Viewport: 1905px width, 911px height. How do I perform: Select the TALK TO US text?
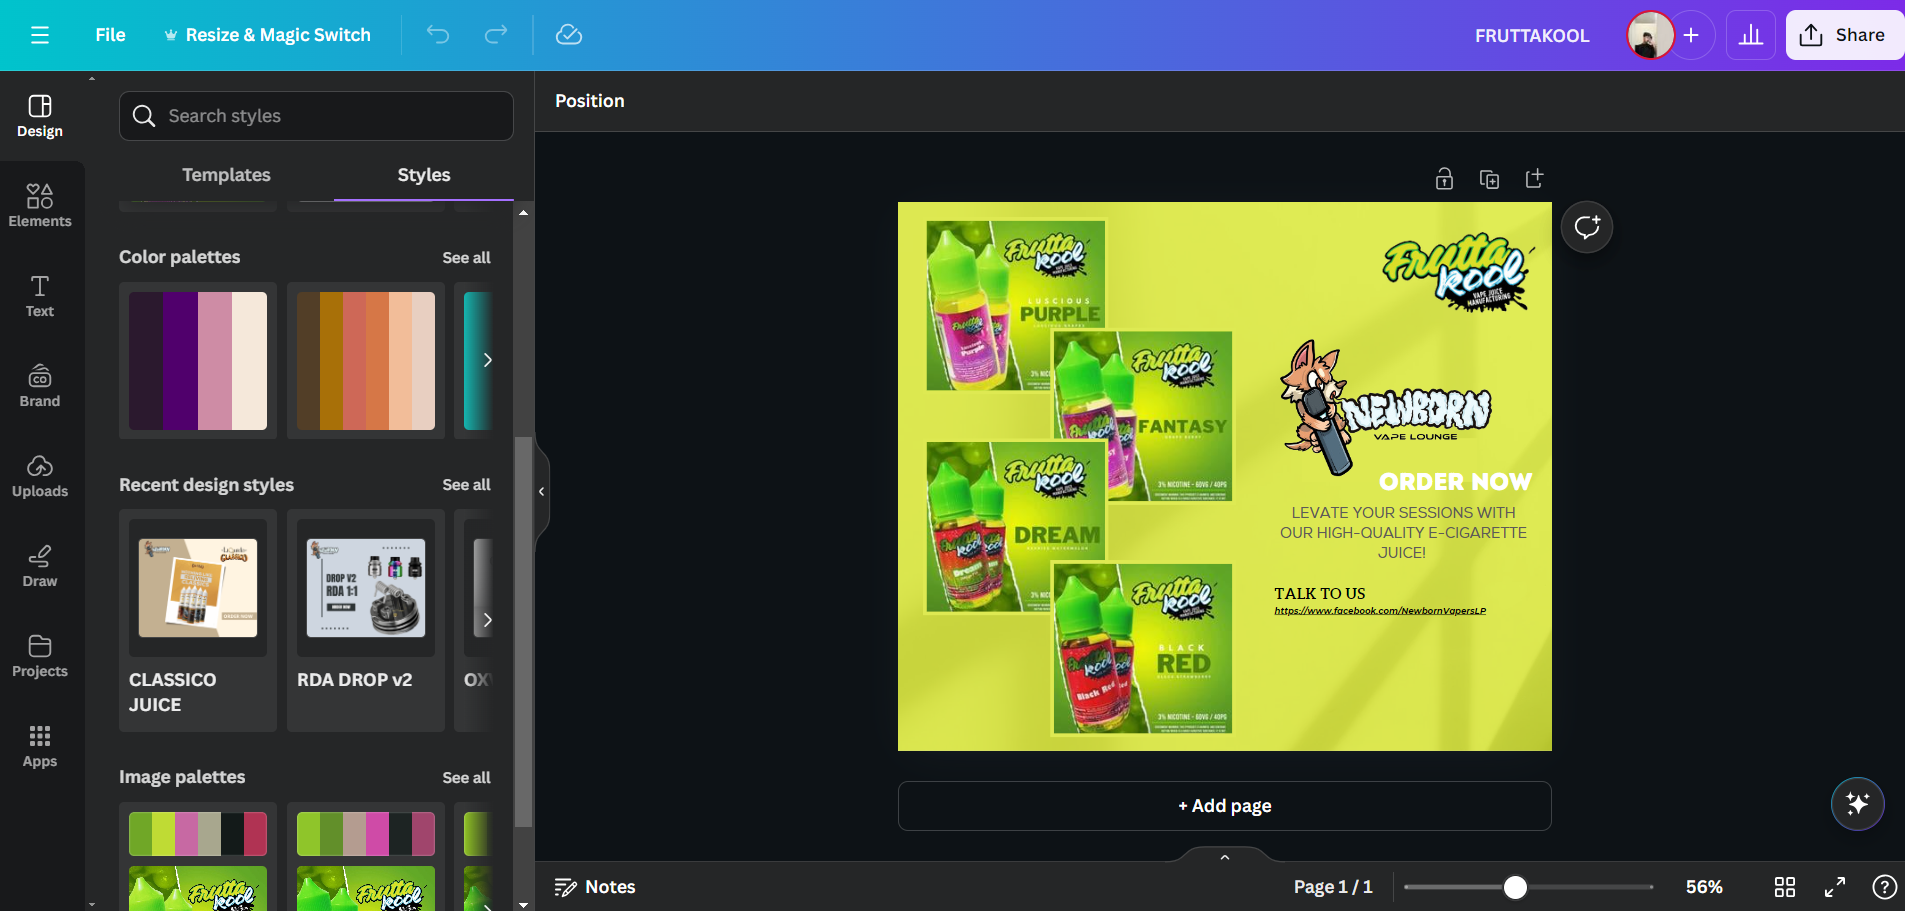pos(1319,594)
